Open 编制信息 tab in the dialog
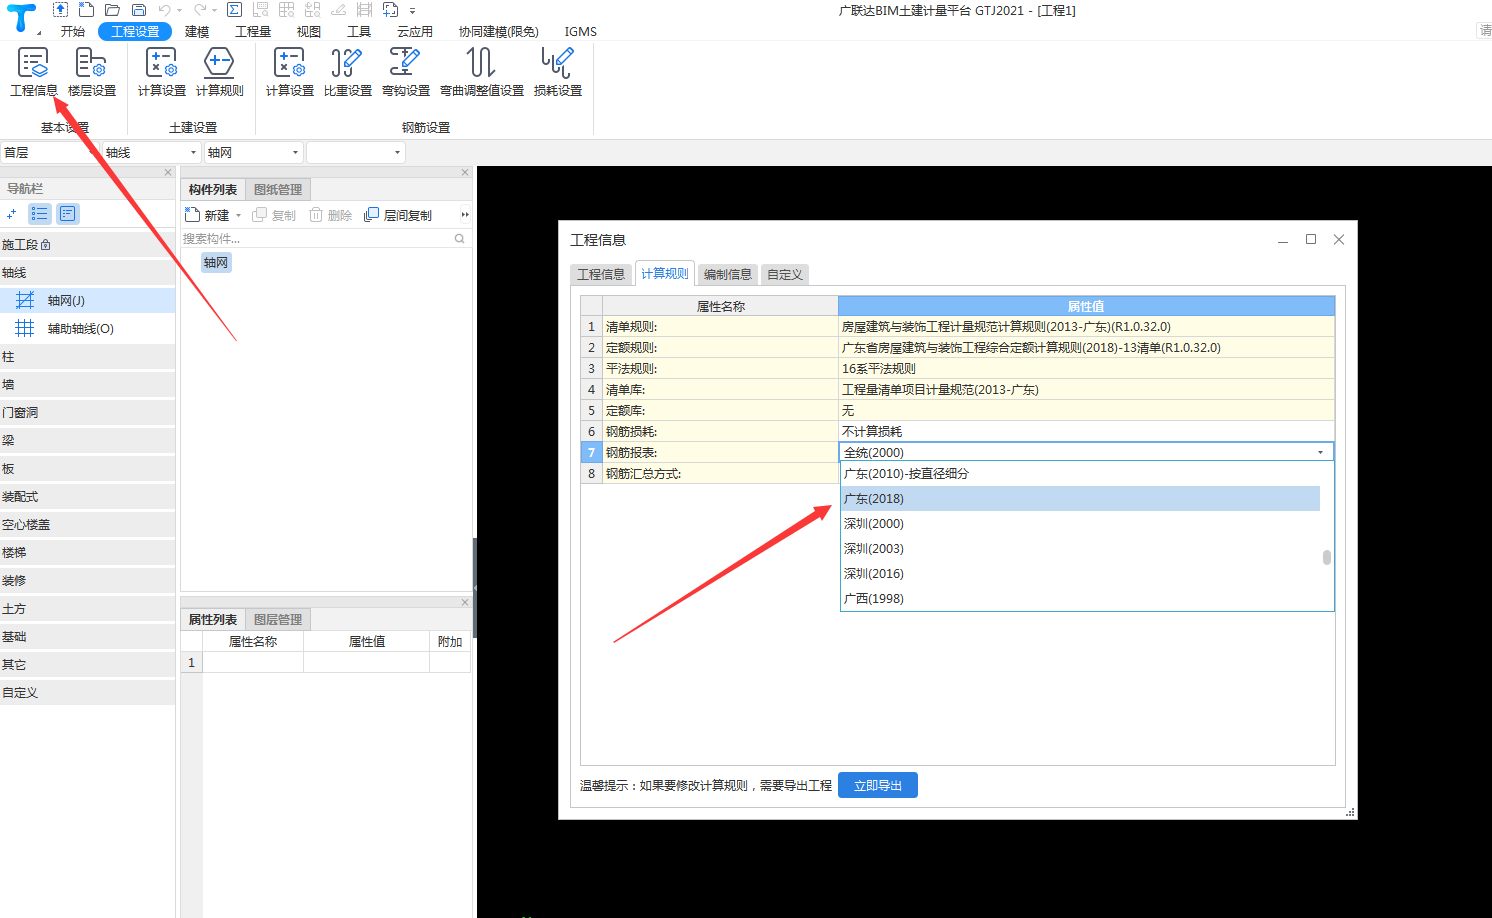Screen dimensions: 1492x918 click(x=728, y=274)
